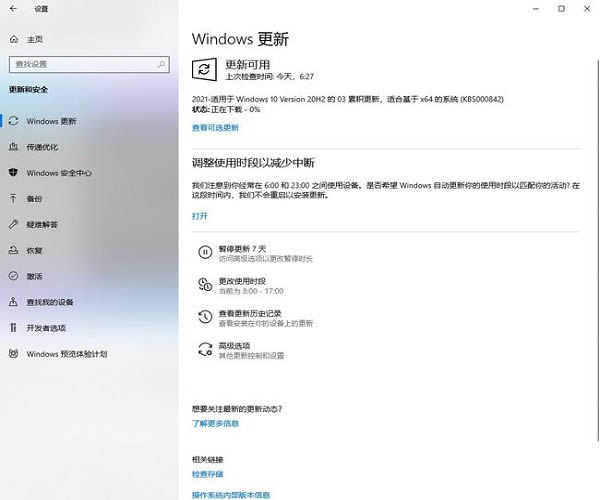Open the 备份 backup section
600x500 pixels.
(x=35, y=198)
